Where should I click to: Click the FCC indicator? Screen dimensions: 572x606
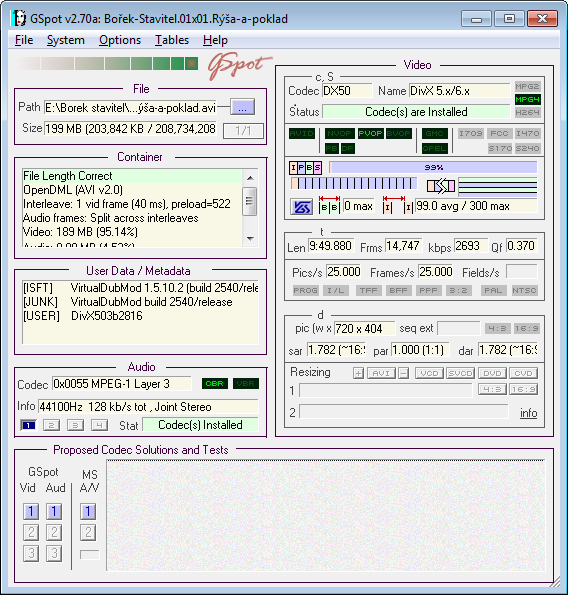[499, 134]
